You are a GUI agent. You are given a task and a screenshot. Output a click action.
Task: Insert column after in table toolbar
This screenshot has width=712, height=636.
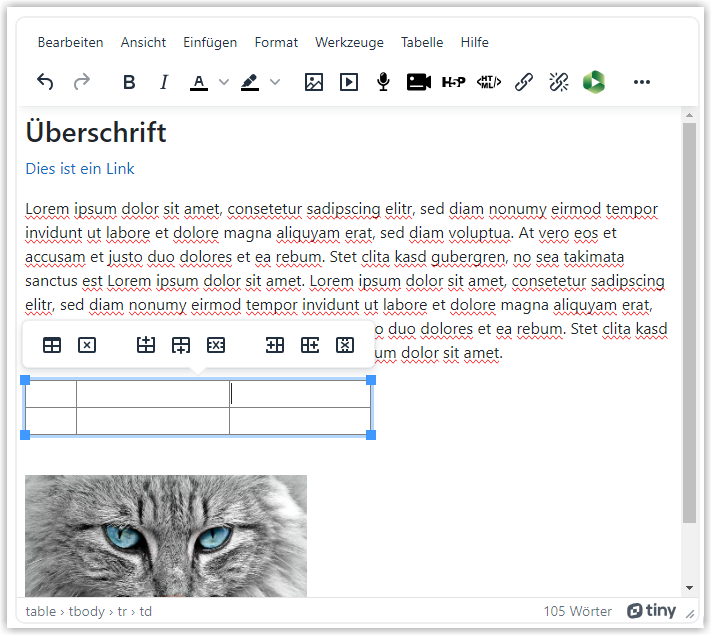[310, 345]
